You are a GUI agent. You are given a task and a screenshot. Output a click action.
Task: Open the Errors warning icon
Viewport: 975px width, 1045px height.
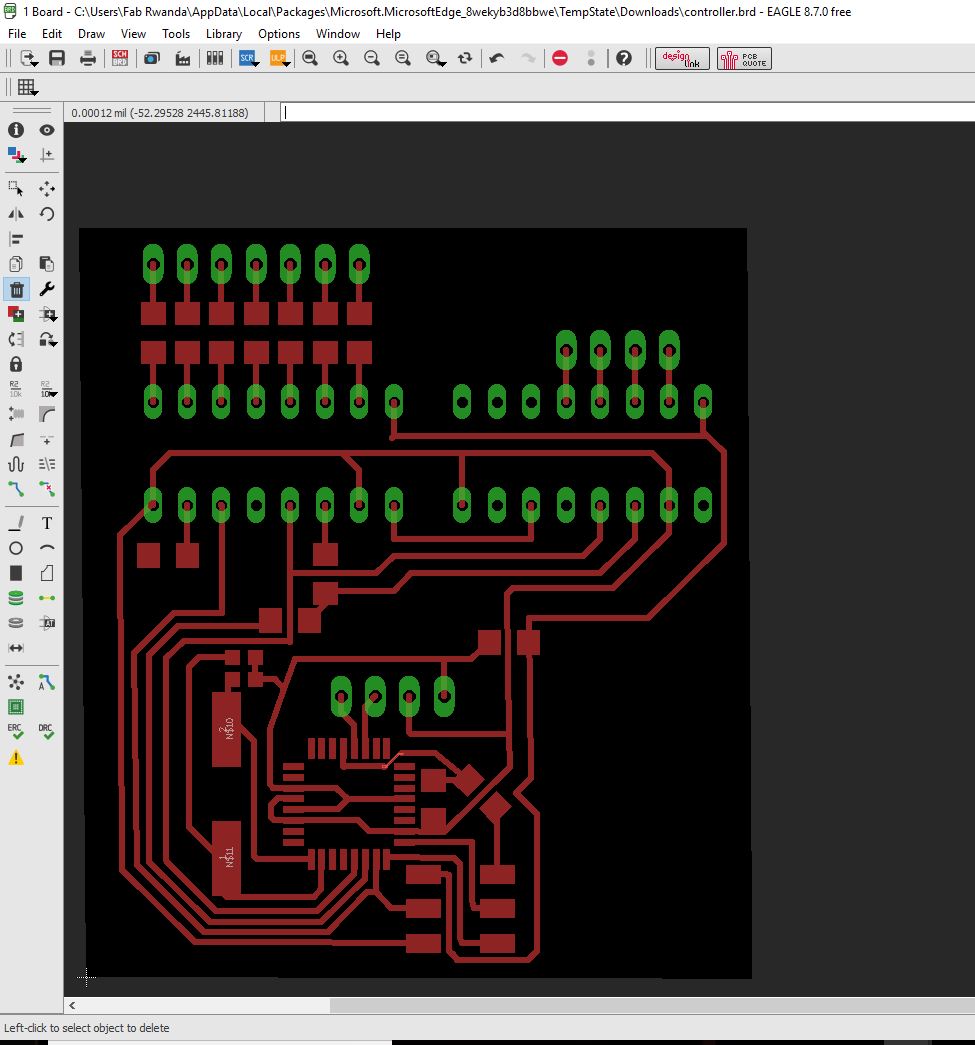(x=16, y=758)
